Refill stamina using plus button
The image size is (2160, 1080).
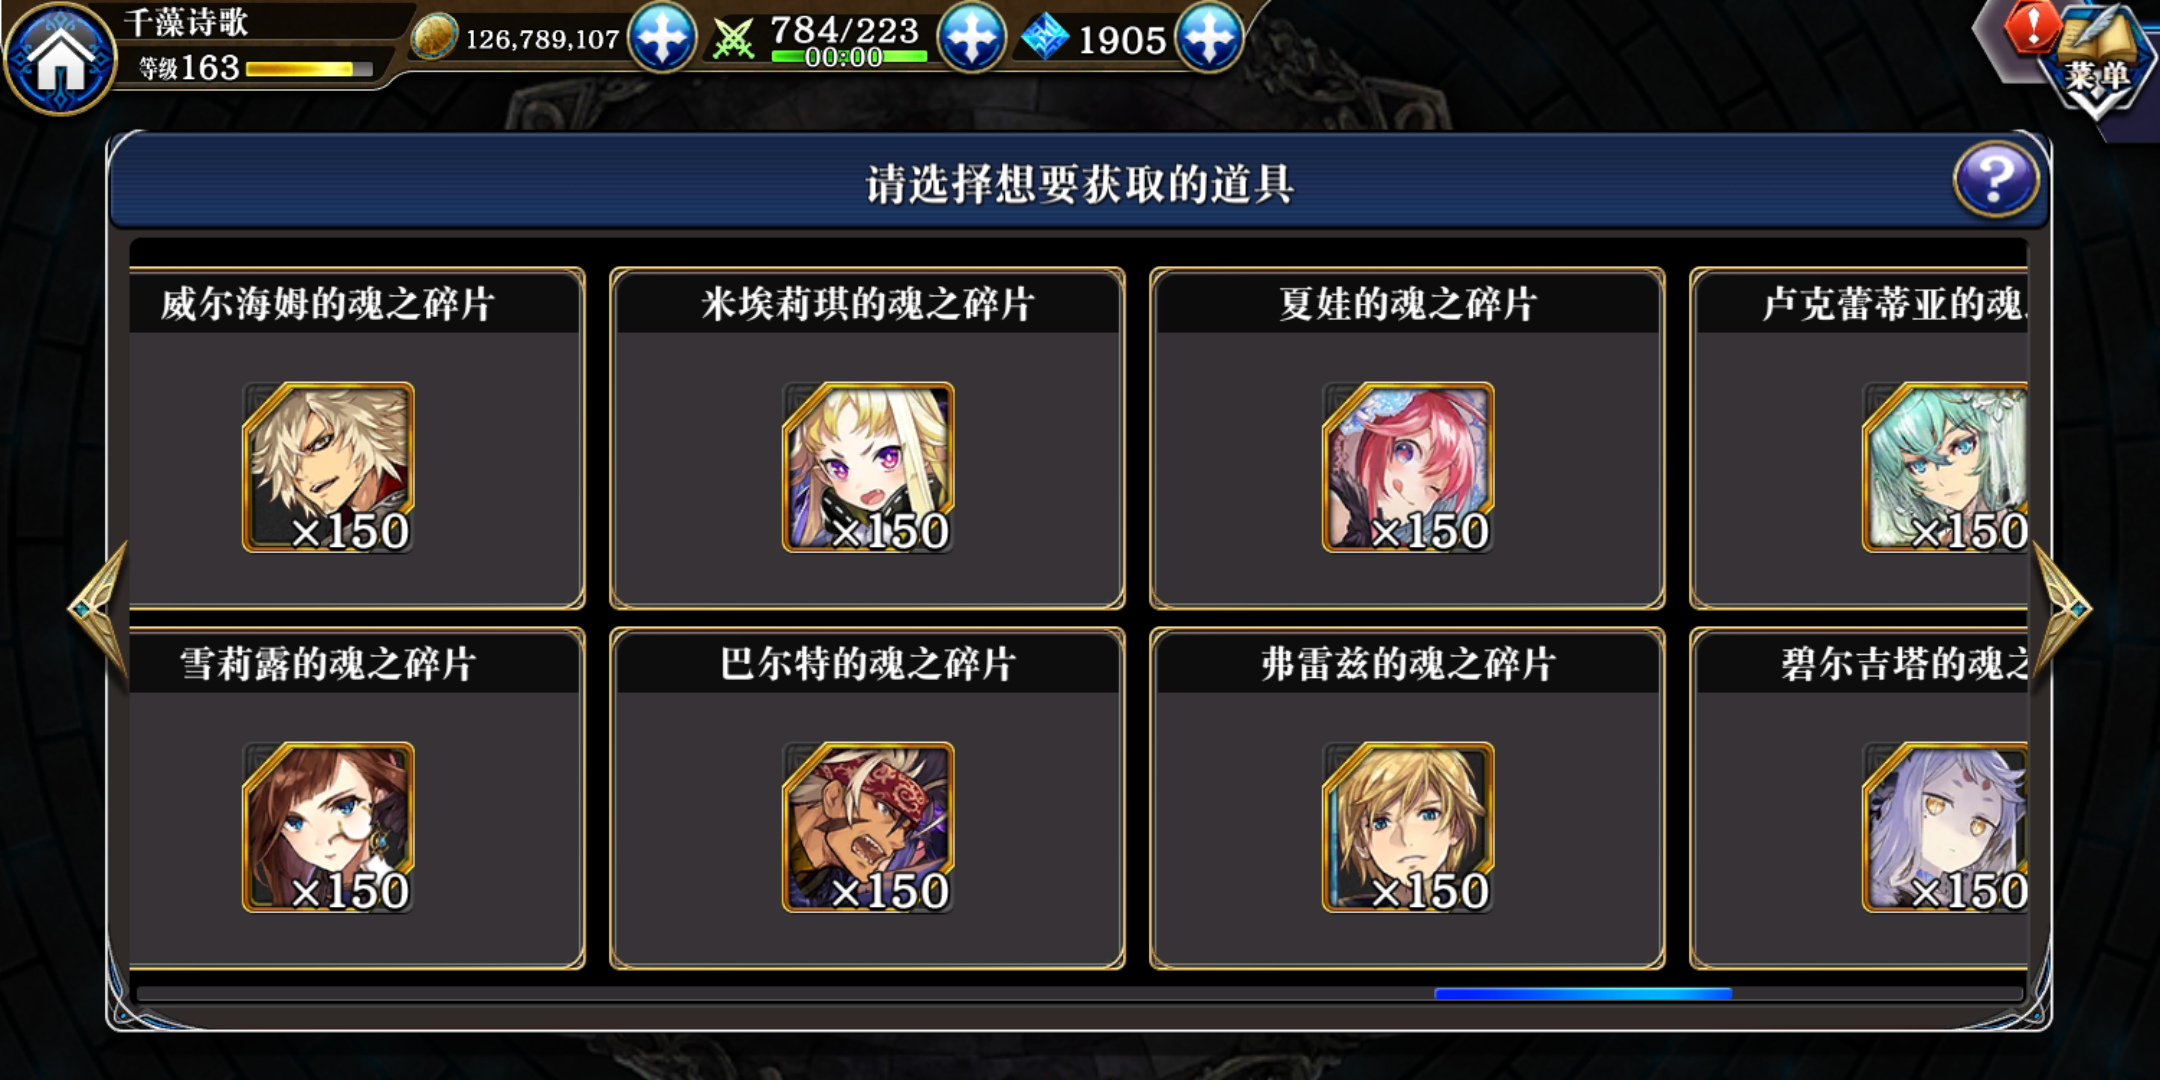tap(971, 37)
